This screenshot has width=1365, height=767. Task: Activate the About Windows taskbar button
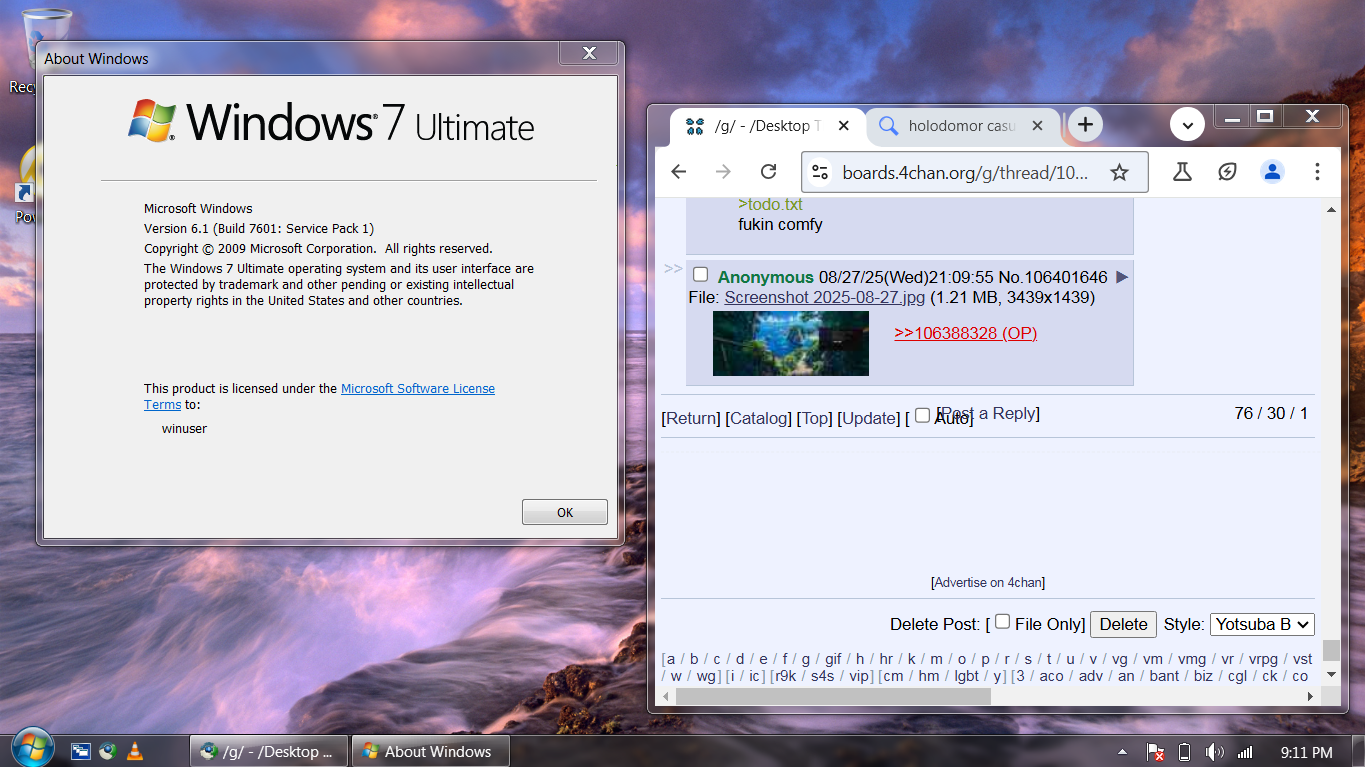point(431,751)
